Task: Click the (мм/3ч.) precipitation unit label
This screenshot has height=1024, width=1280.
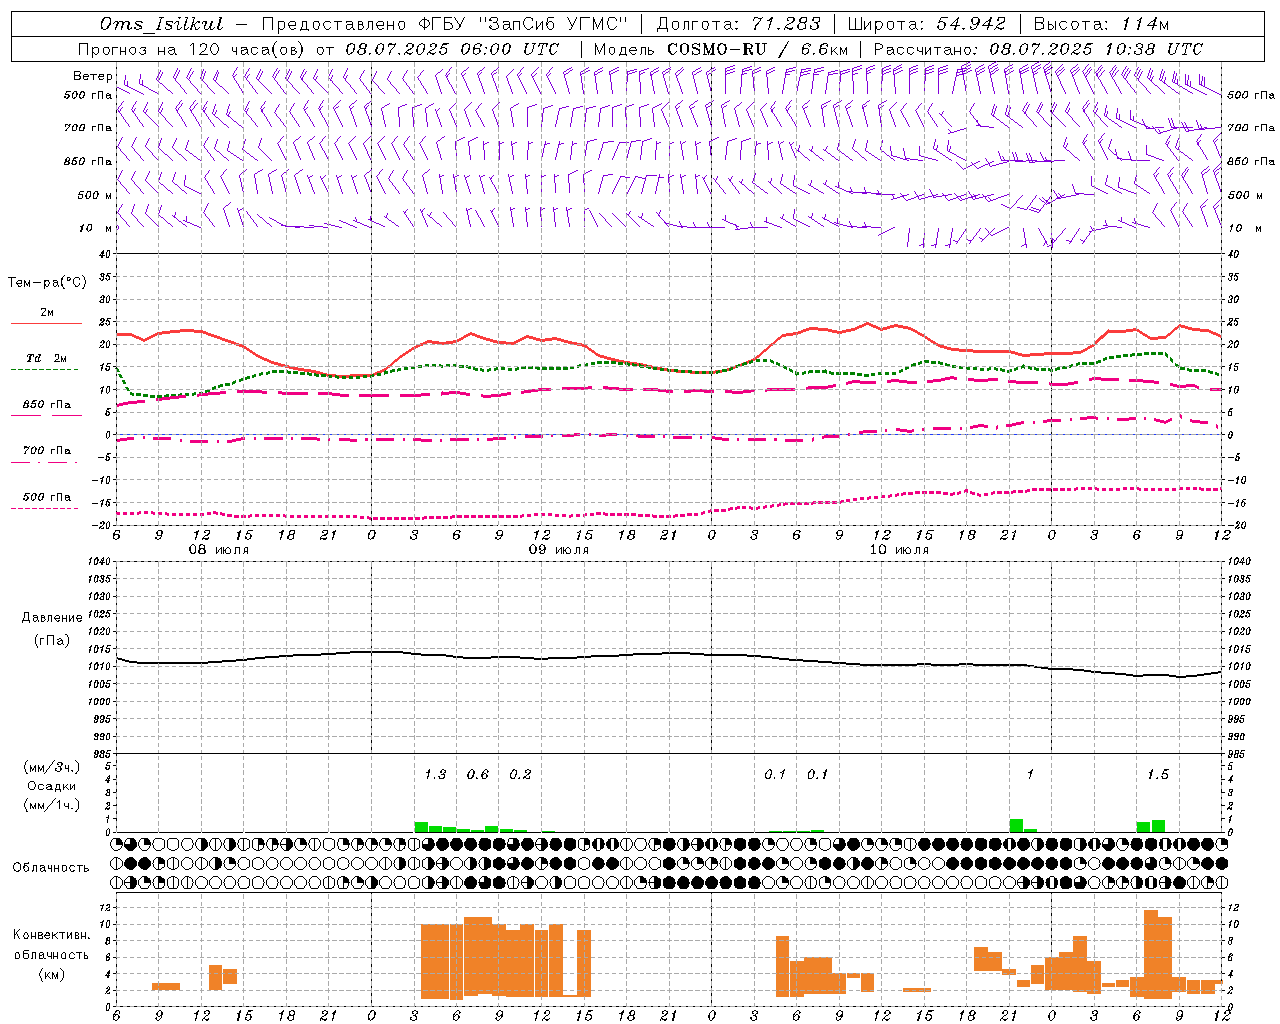Action: (x=52, y=767)
